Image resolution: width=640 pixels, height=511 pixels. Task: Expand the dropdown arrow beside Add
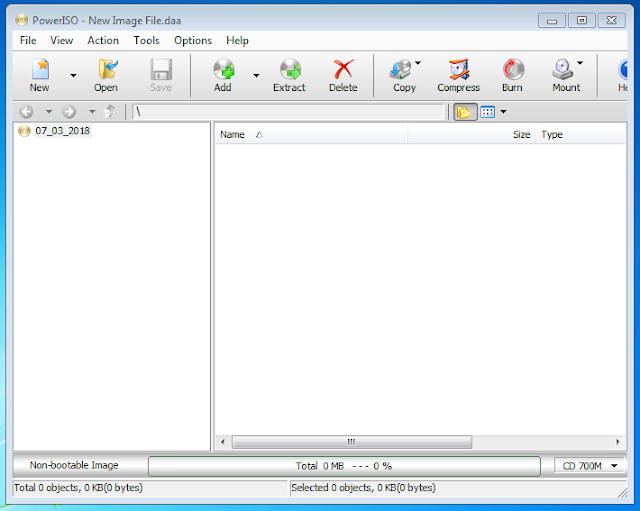(256, 76)
